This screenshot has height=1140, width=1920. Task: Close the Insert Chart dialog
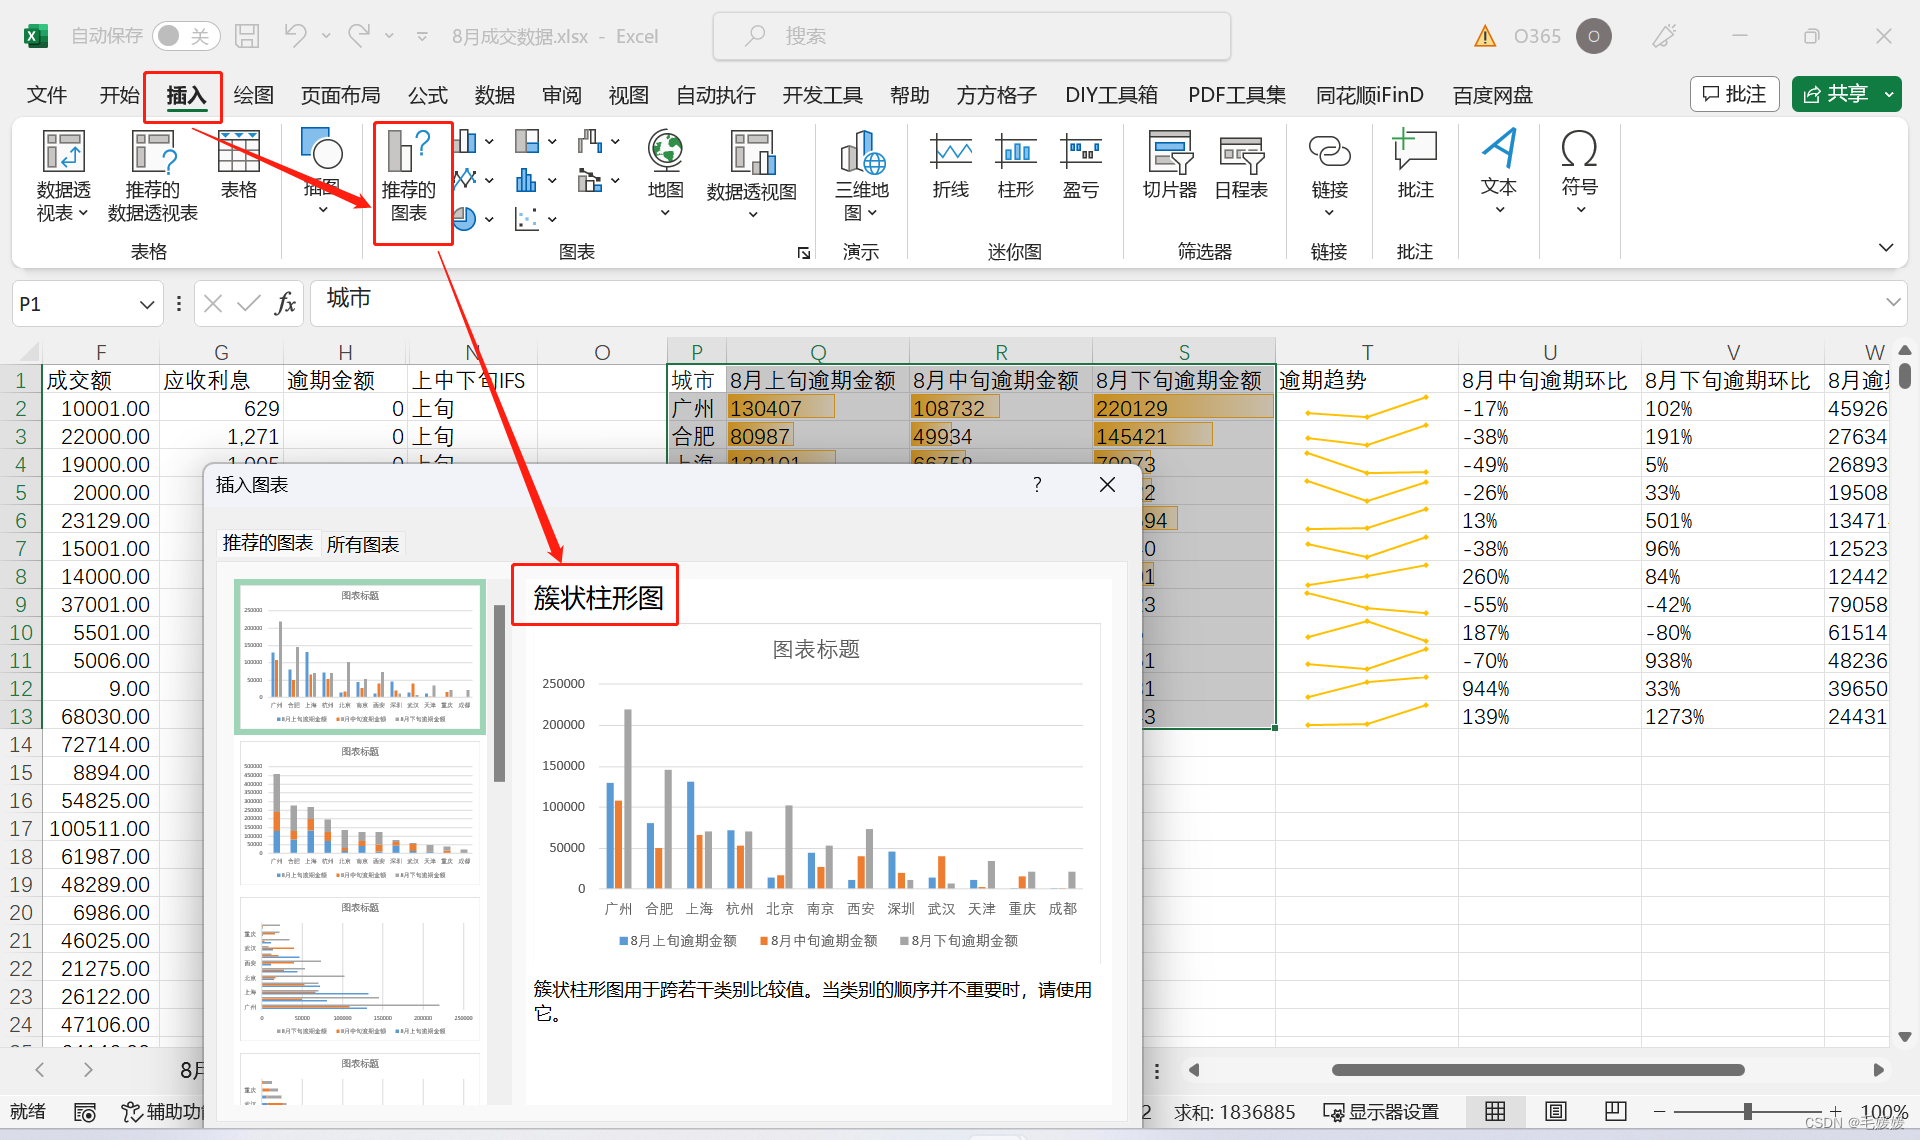(x=1107, y=485)
